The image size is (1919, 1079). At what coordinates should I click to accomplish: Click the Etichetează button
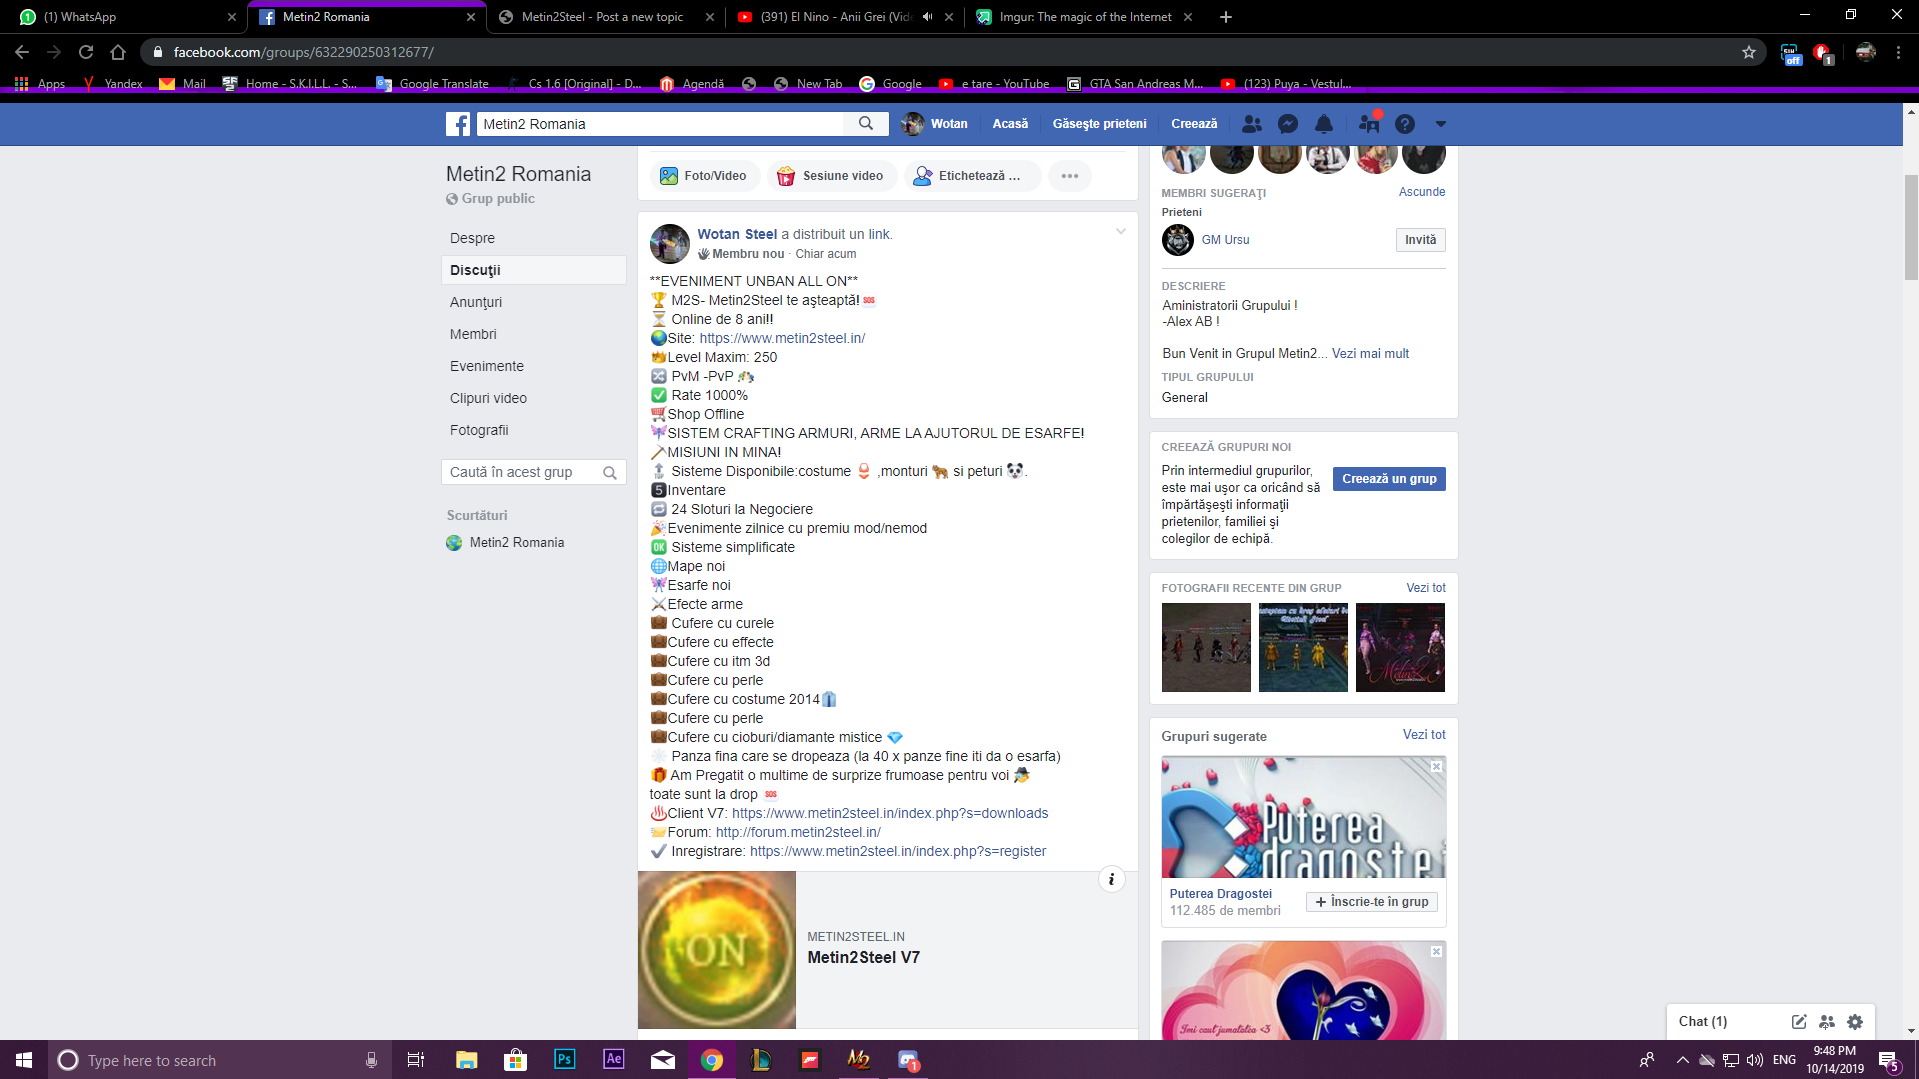972,176
